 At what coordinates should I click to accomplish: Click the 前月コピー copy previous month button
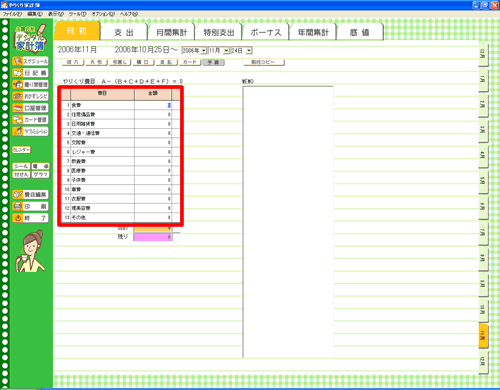[x=263, y=62]
